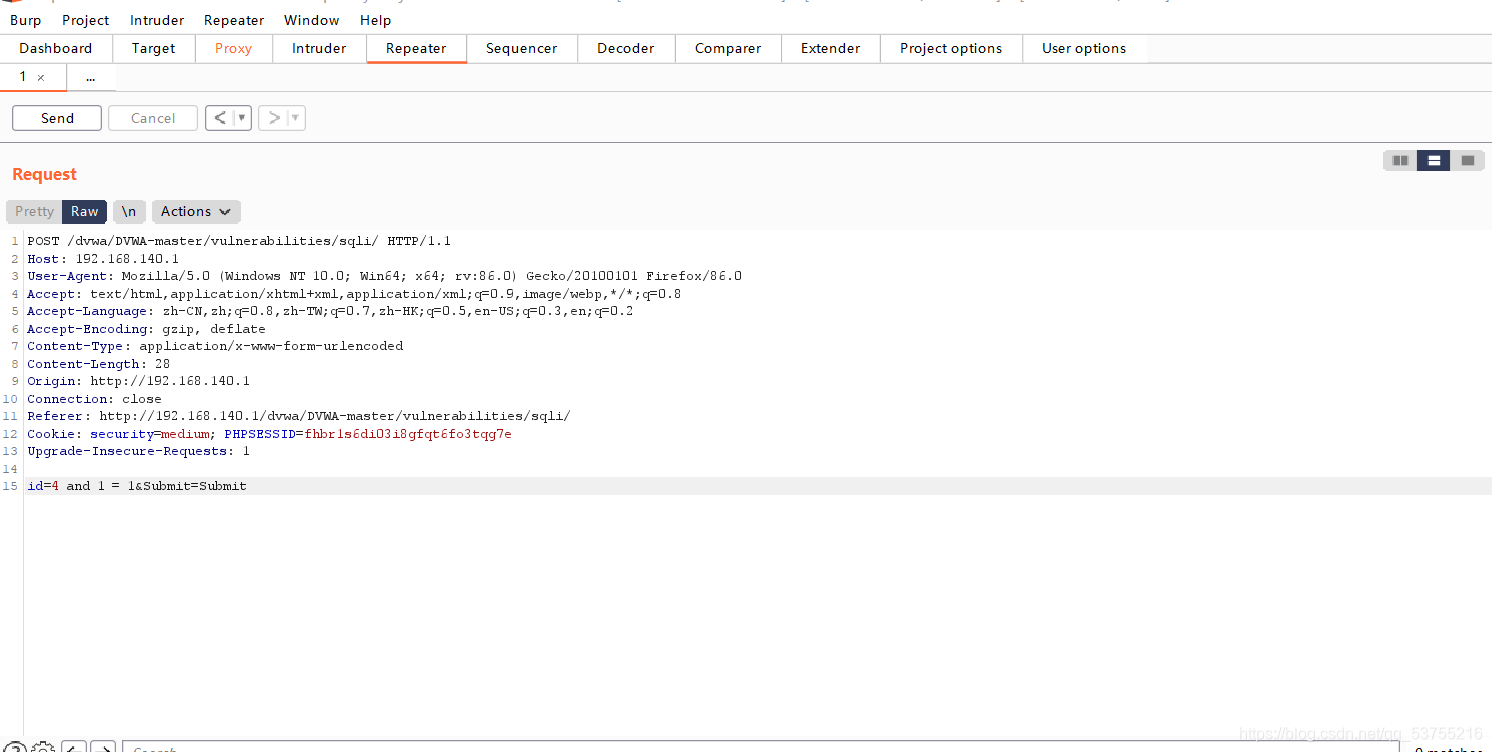Image resolution: width=1492 pixels, height=752 pixels.
Task: Open the Intruder menu in the menu bar
Action: click(x=157, y=20)
